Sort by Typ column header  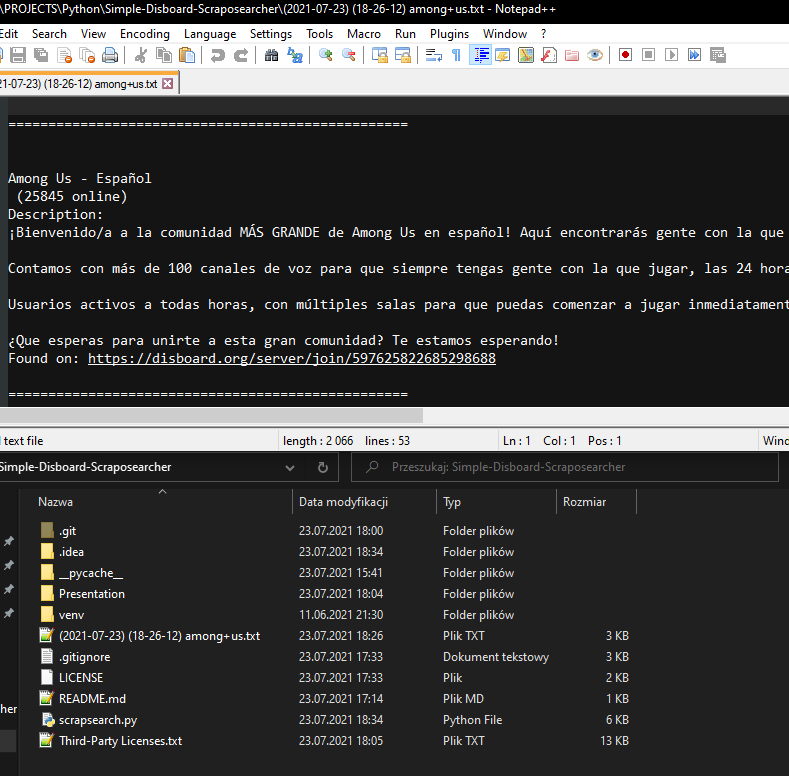[x=496, y=502]
